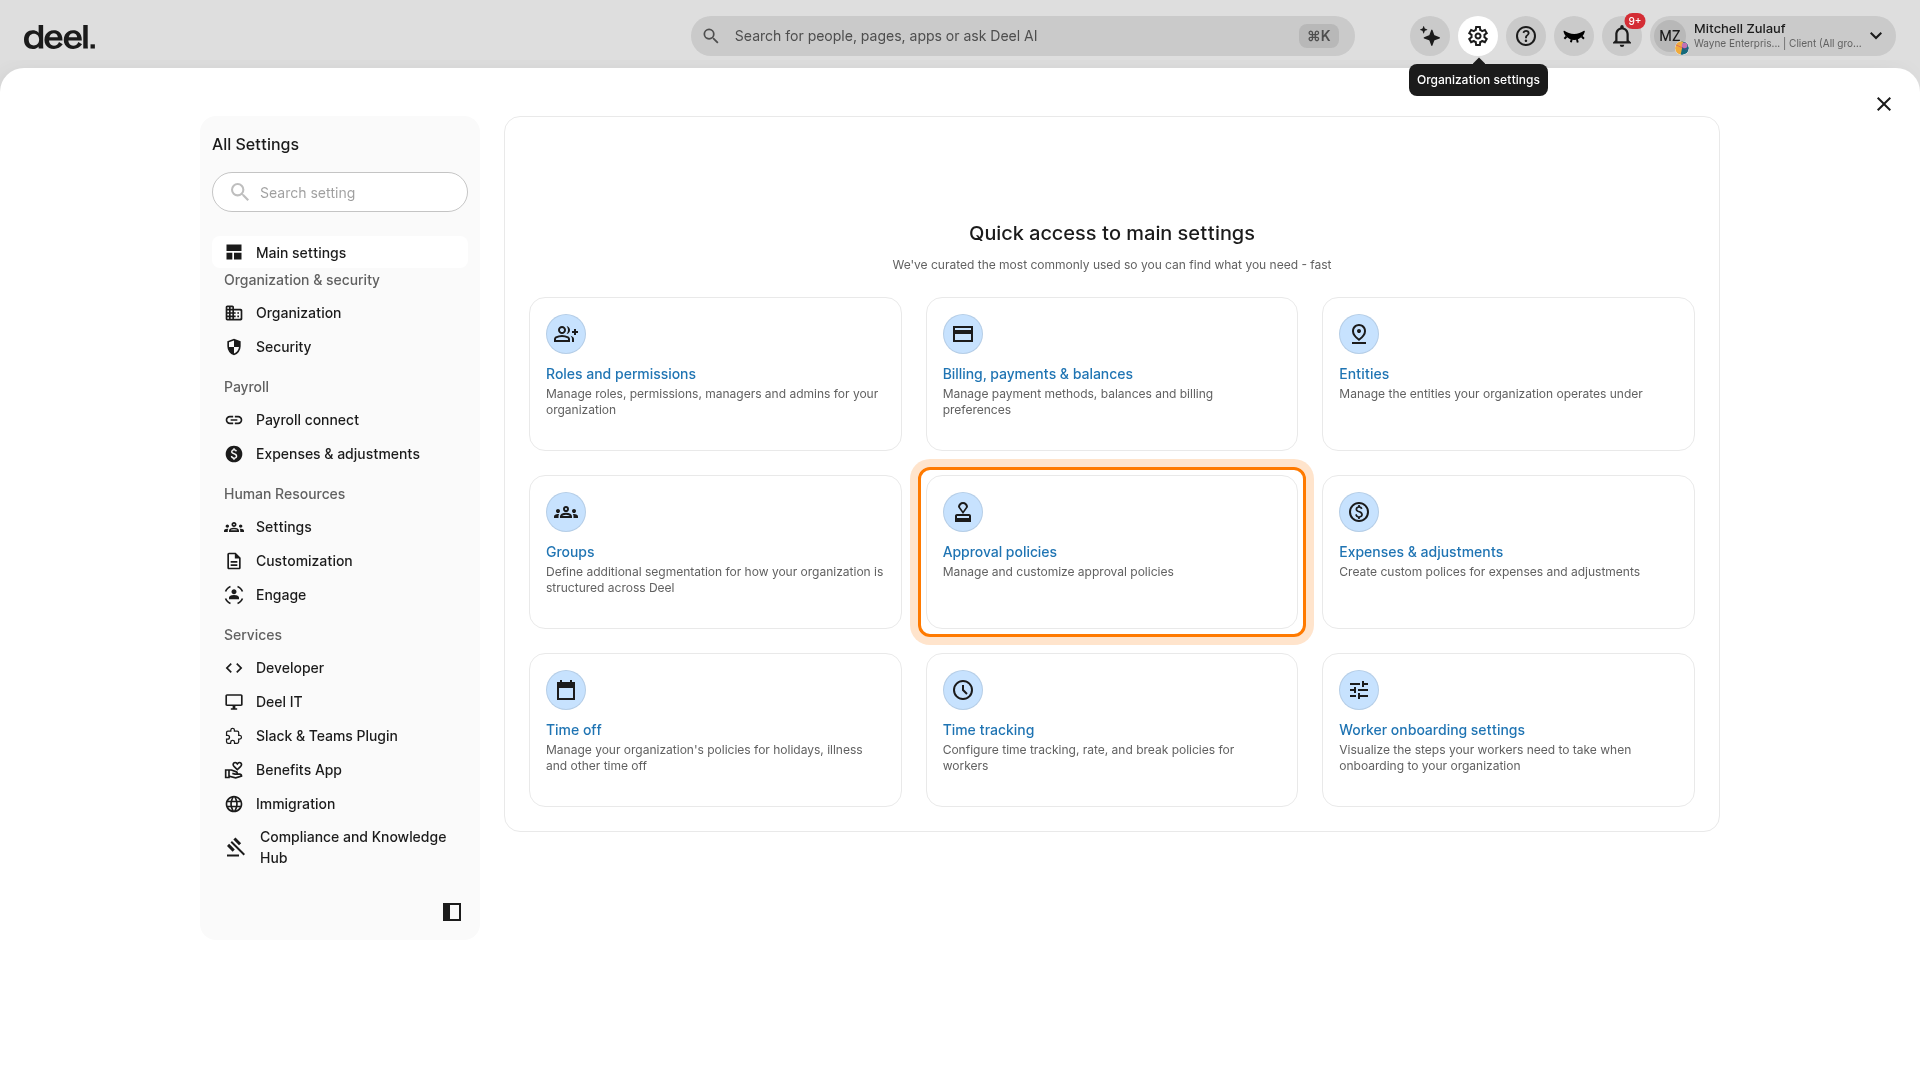Close the settings panel with X
The height and width of the screenshot is (1080, 1920).
pos(1884,104)
